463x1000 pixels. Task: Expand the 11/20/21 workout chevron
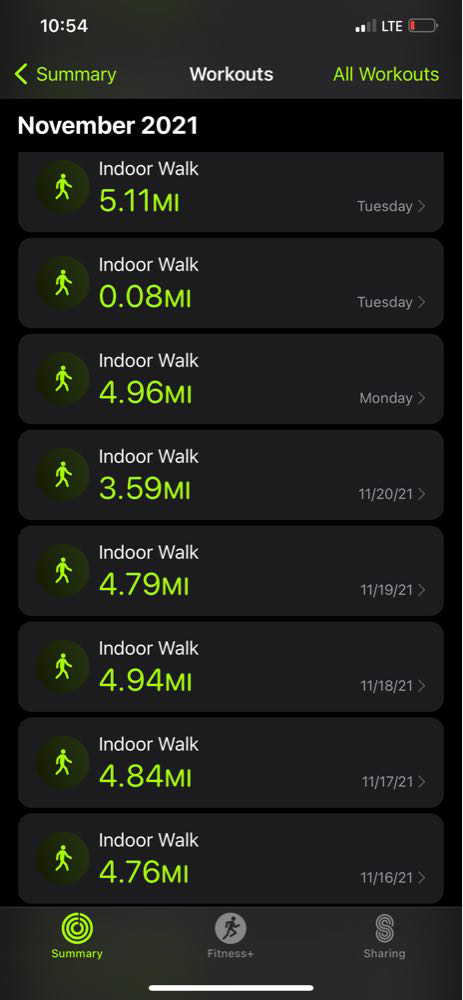click(x=422, y=494)
